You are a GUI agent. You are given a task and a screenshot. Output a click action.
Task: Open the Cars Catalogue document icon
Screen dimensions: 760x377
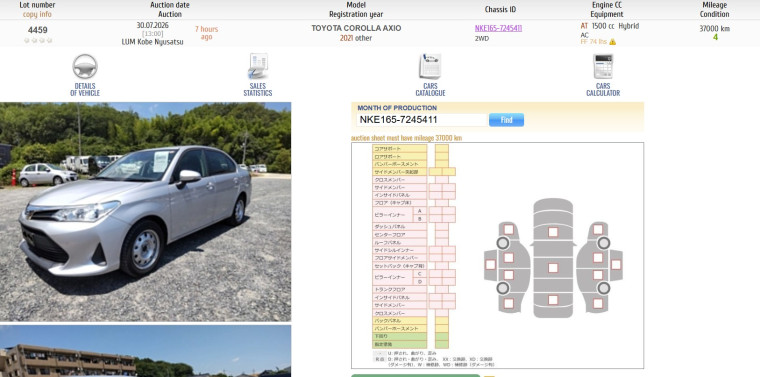[430, 66]
